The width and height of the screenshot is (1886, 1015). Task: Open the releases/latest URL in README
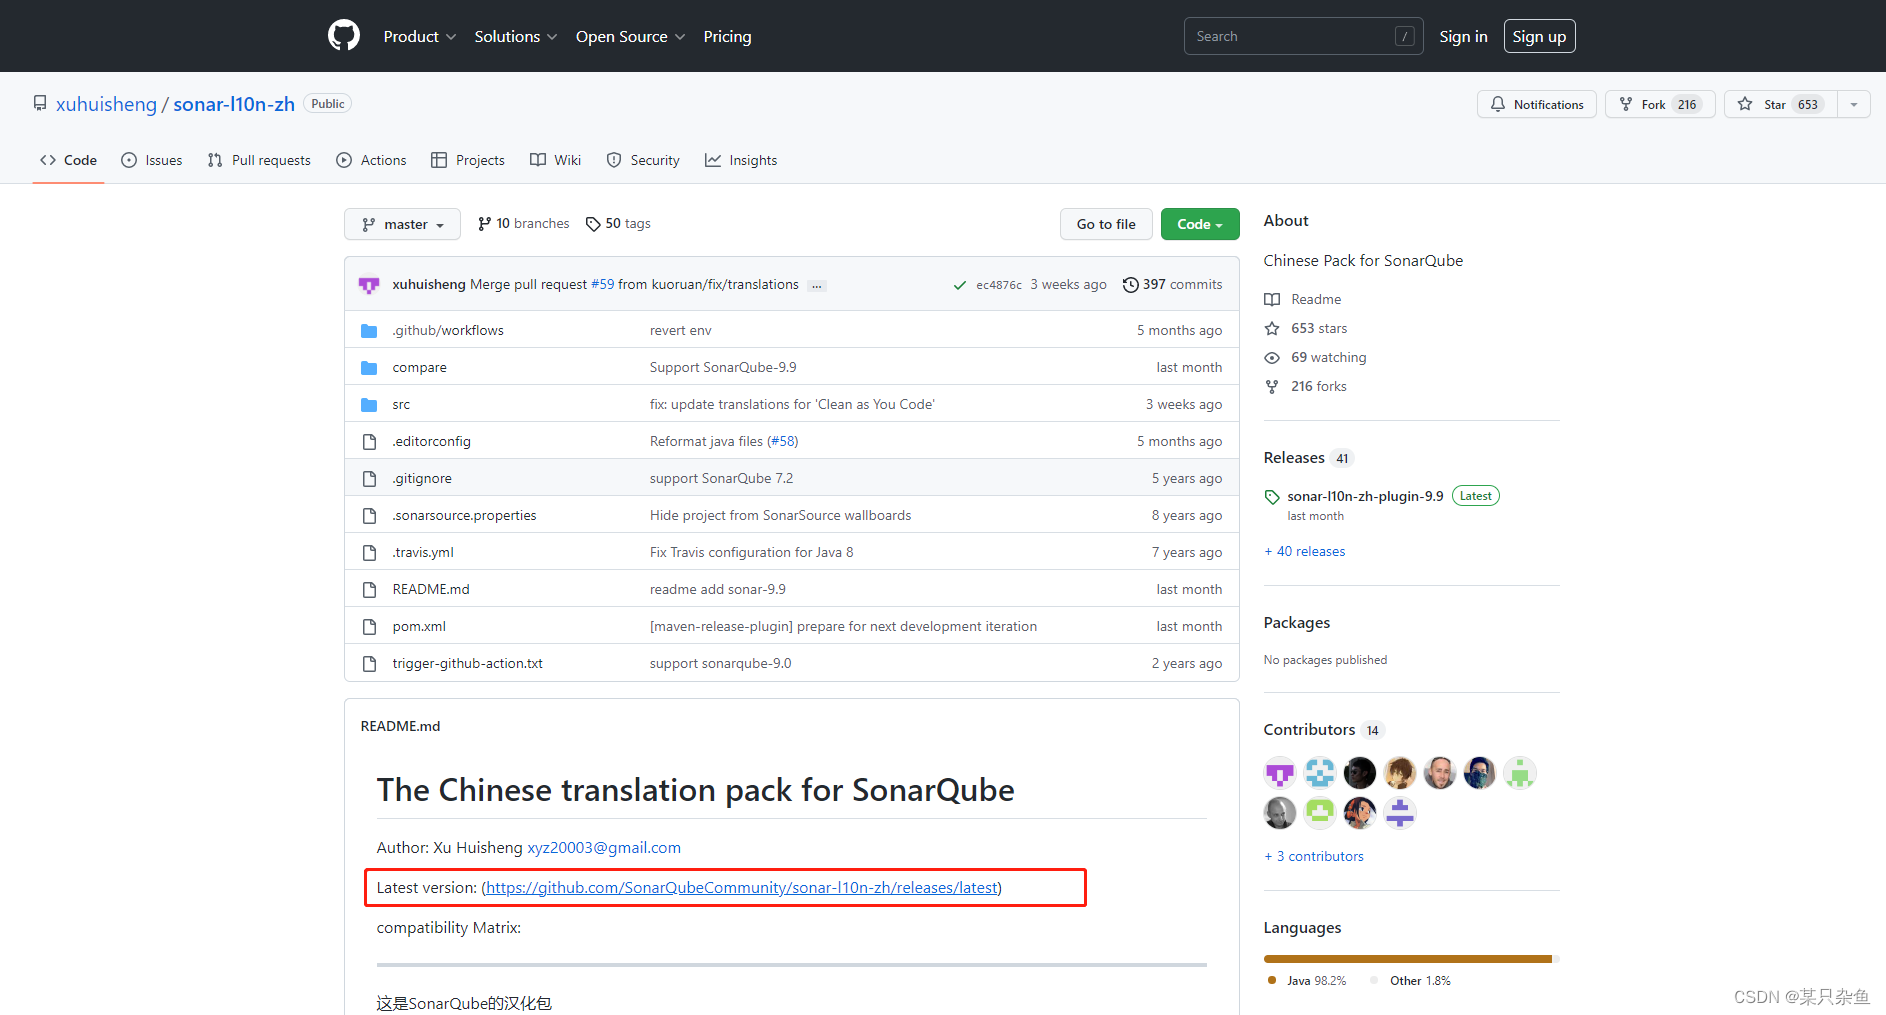tap(742, 888)
